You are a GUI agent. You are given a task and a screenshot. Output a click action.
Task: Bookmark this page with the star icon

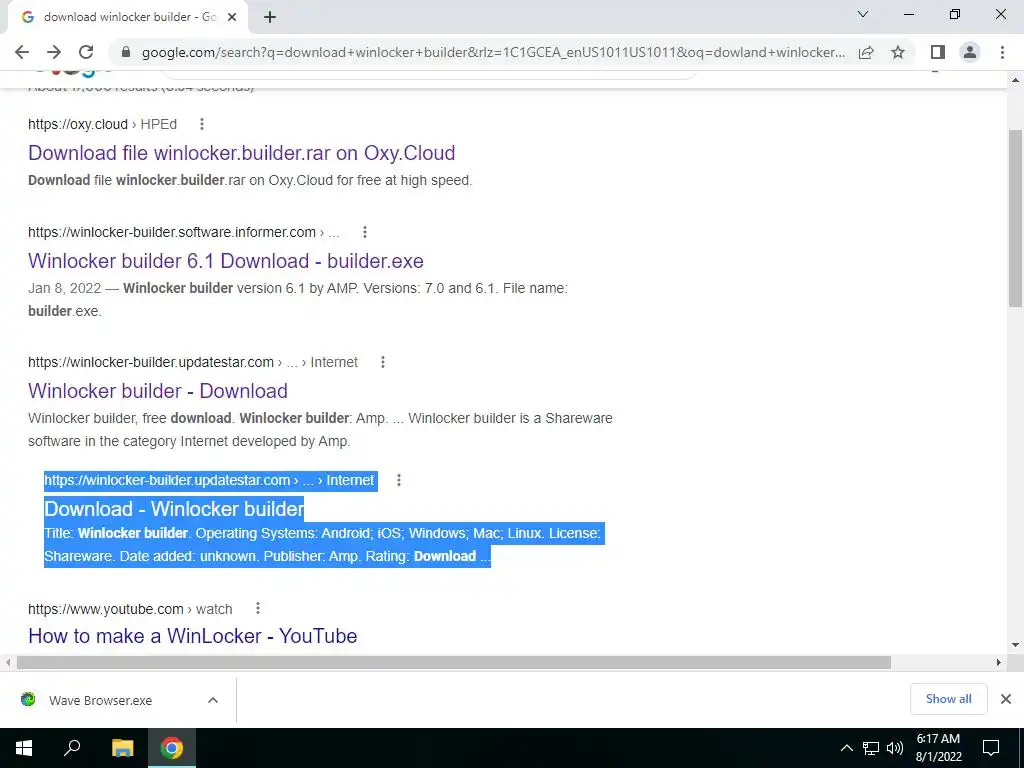coord(898,52)
